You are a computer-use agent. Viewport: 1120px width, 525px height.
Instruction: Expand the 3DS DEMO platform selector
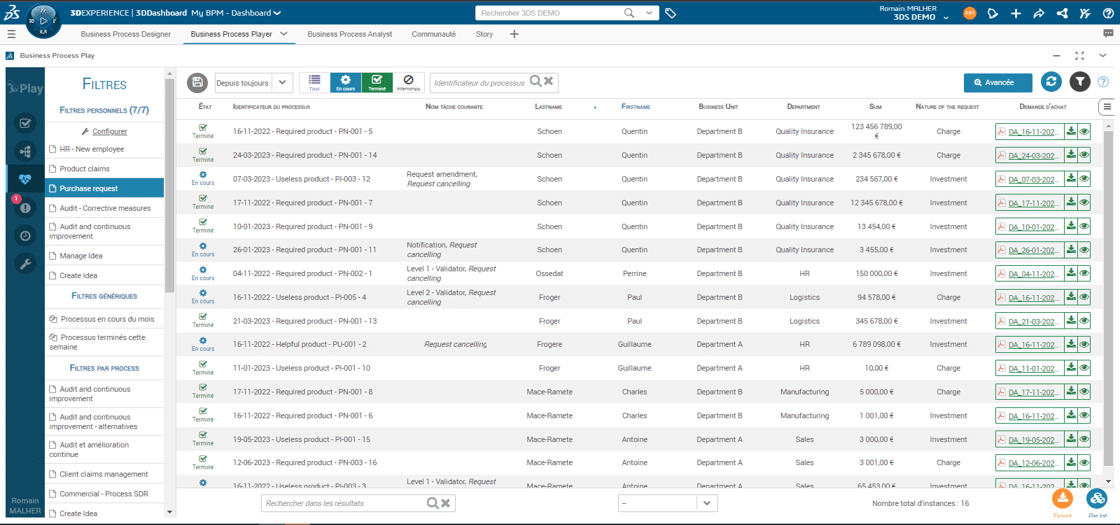pyautogui.click(x=946, y=17)
